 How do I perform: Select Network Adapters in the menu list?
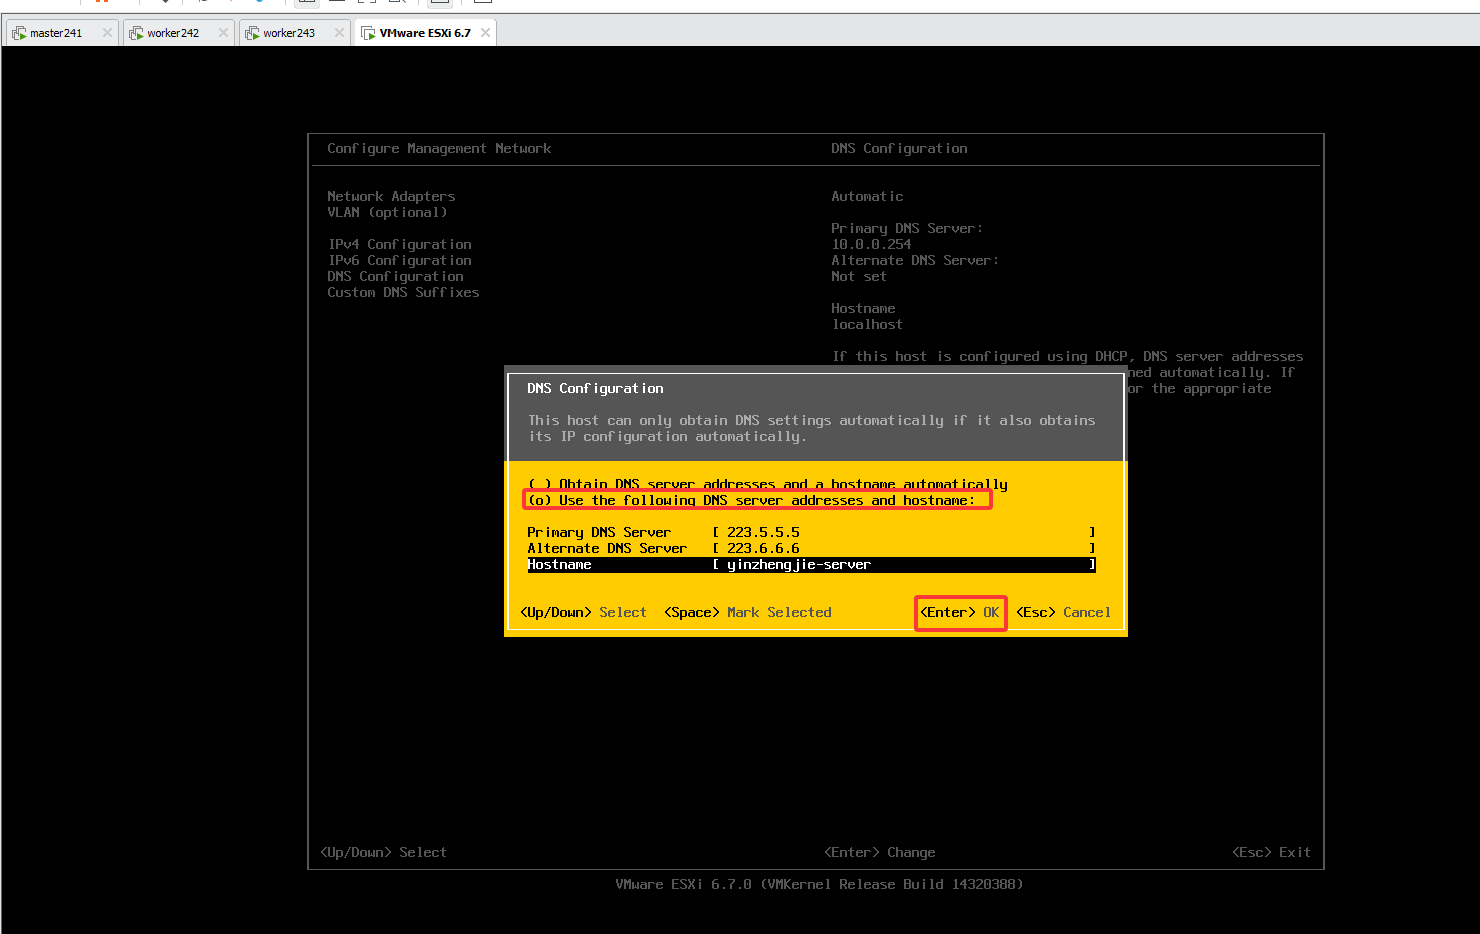click(x=391, y=196)
